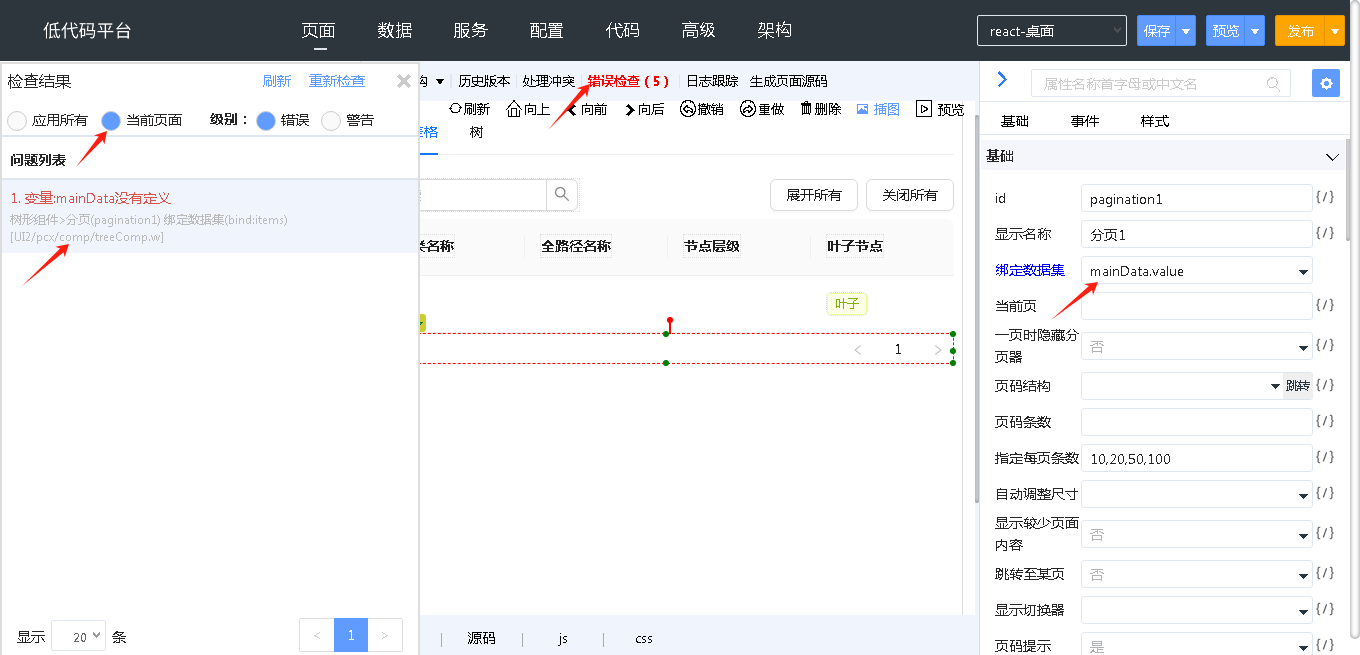
Task: Switch to the 事件 properties tab
Action: (x=1085, y=121)
